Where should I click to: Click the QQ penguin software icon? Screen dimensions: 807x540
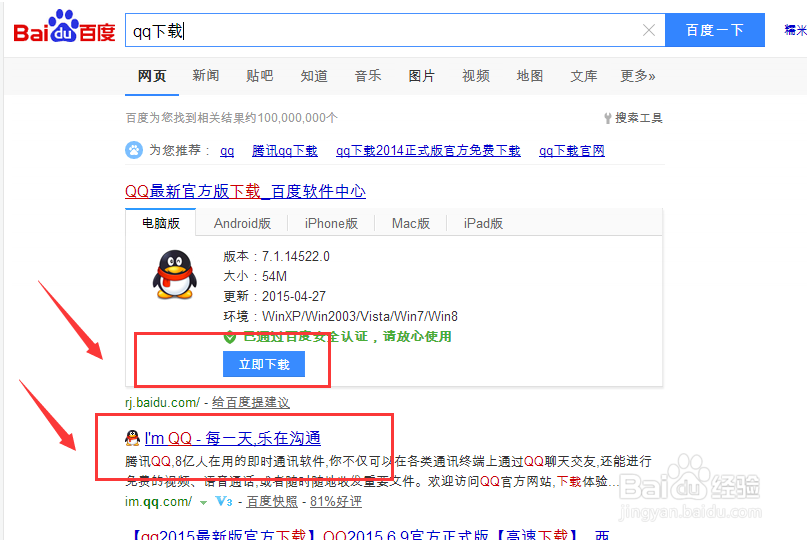coord(175,274)
